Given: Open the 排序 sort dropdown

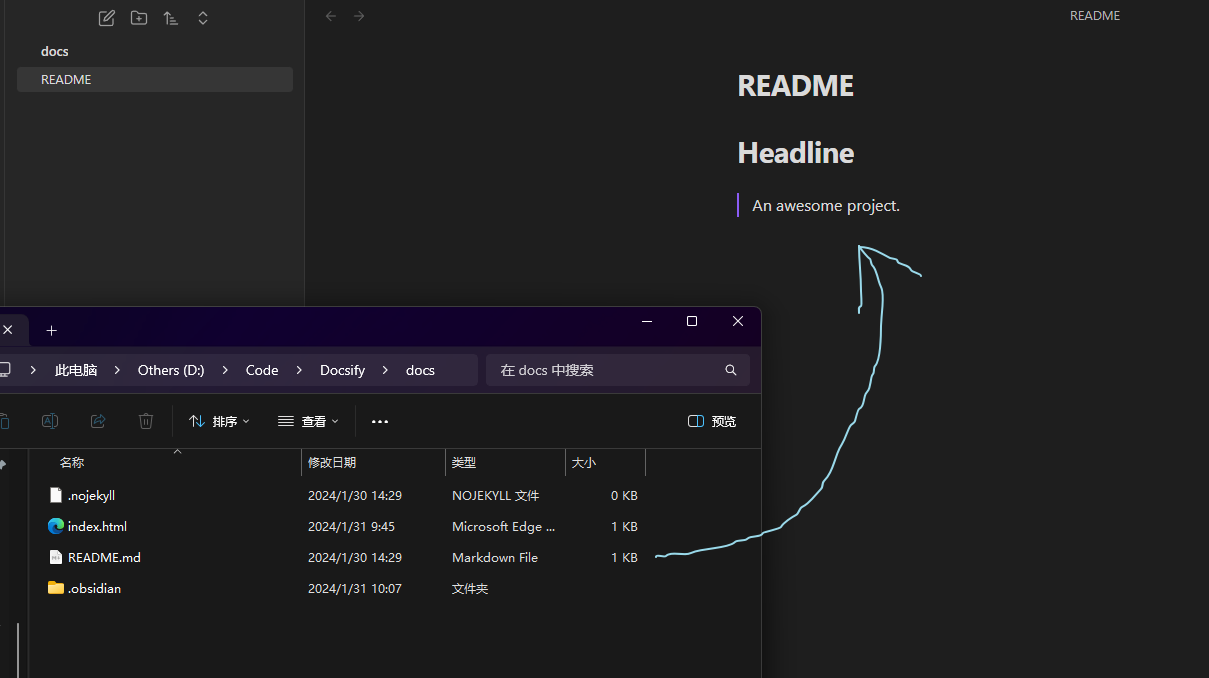Looking at the screenshot, I should tap(219, 421).
